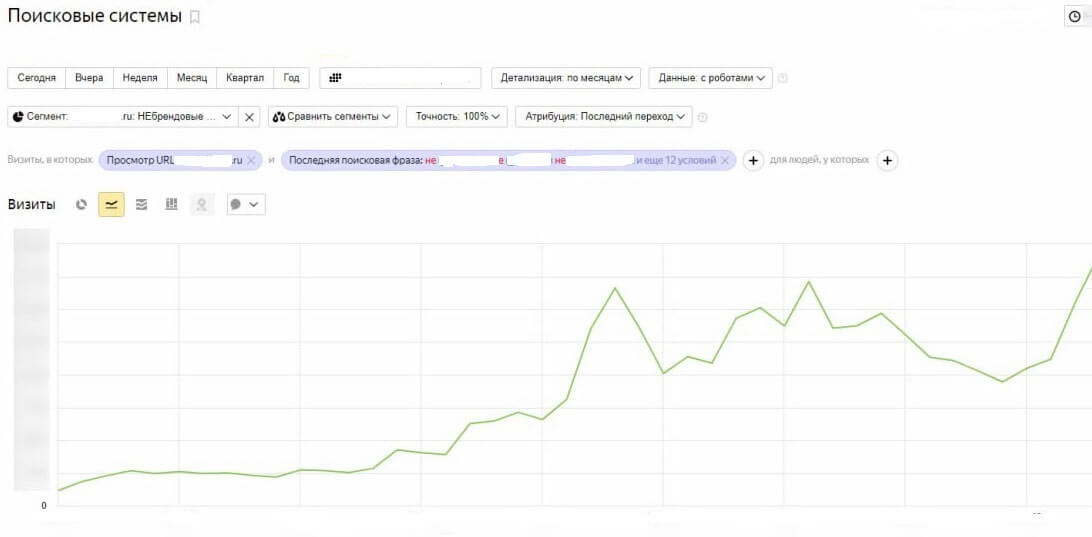Image resolution: width=1092 pixels, height=537 pixels.
Task: Click help icon next to Данные dropdown
Action: tap(782, 79)
